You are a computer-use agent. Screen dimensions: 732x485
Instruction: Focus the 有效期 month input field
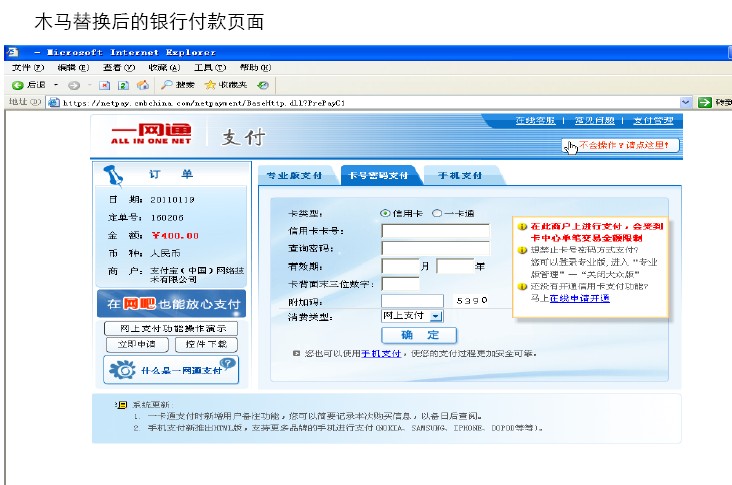tap(400, 266)
